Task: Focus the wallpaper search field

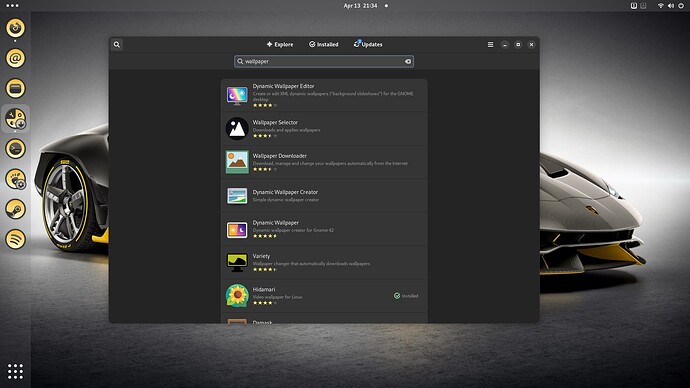Action: click(324, 62)
